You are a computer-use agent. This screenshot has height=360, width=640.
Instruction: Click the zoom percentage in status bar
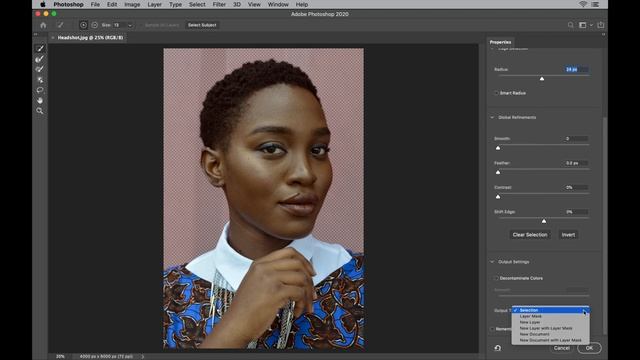(x=60, y=356)
